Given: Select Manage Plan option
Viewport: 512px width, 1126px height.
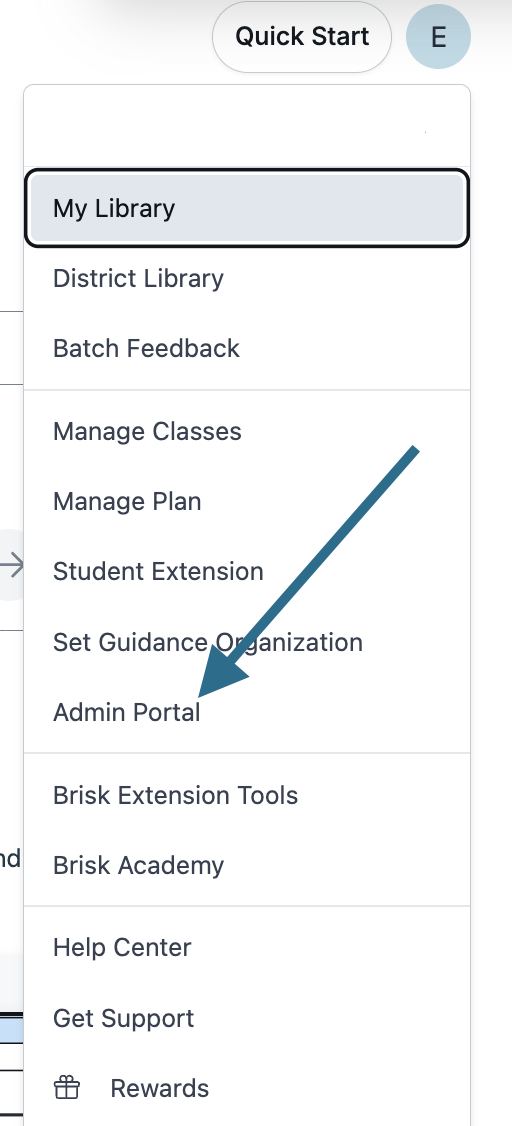Looking at the screenshot, I should [x=247, y=501].
